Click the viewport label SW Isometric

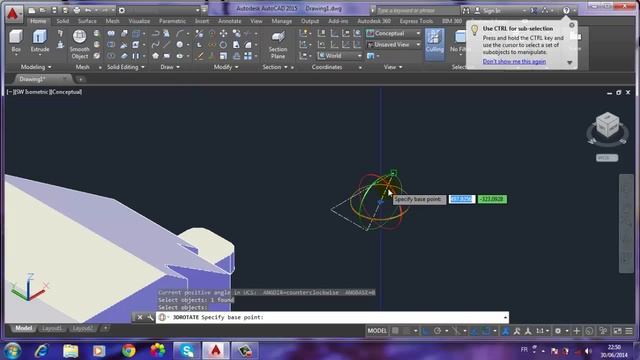coord(31,92)
